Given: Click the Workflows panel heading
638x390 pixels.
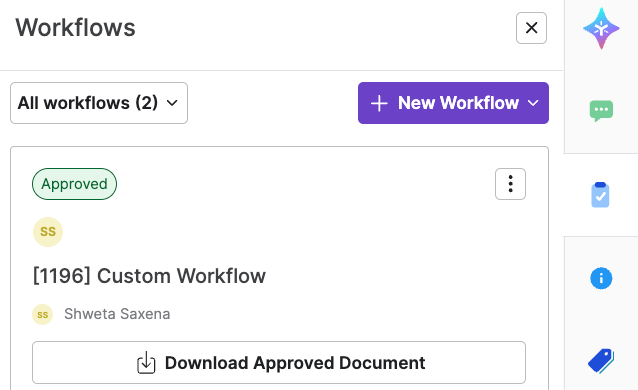Looking at the screenshot, I should tap(75, 28).
